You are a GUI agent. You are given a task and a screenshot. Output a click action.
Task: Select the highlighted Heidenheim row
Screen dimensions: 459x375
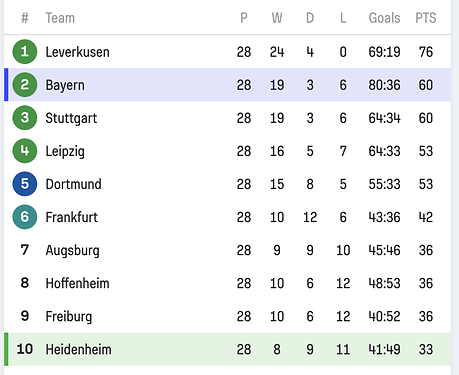[x=227, y=349]
